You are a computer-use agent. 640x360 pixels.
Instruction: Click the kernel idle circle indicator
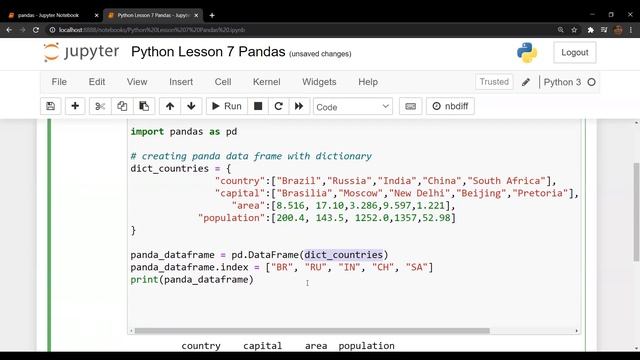coord(591,82)
